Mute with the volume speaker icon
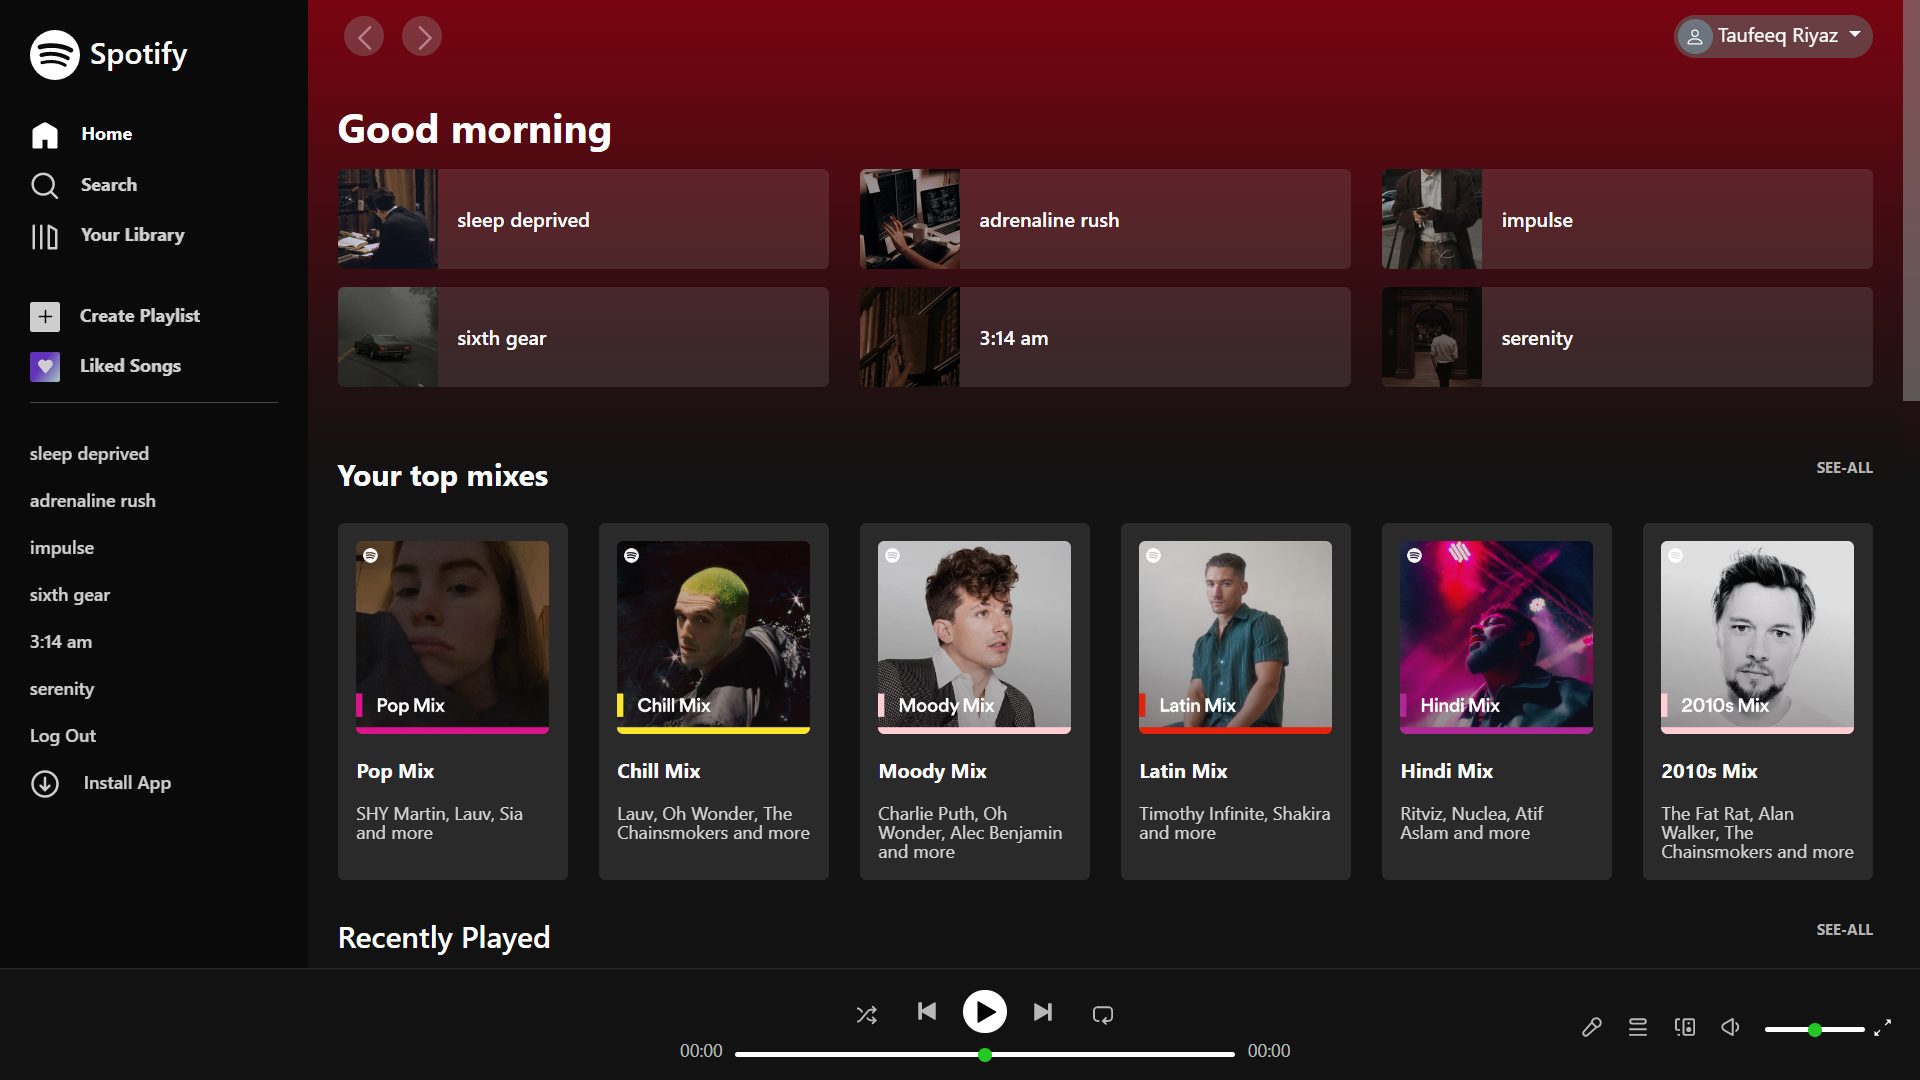The height and width of the screenshot is (1080, 1920). [1731, 1027]
